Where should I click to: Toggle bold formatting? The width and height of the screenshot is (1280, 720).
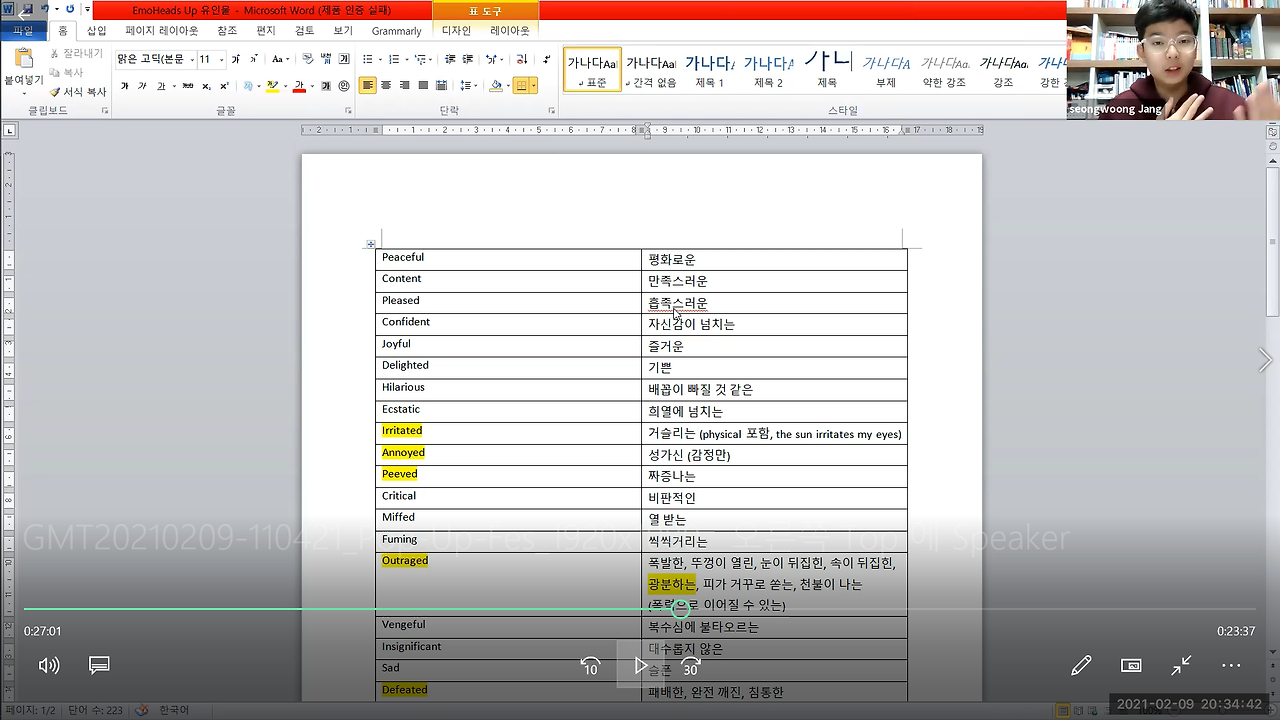126,85
